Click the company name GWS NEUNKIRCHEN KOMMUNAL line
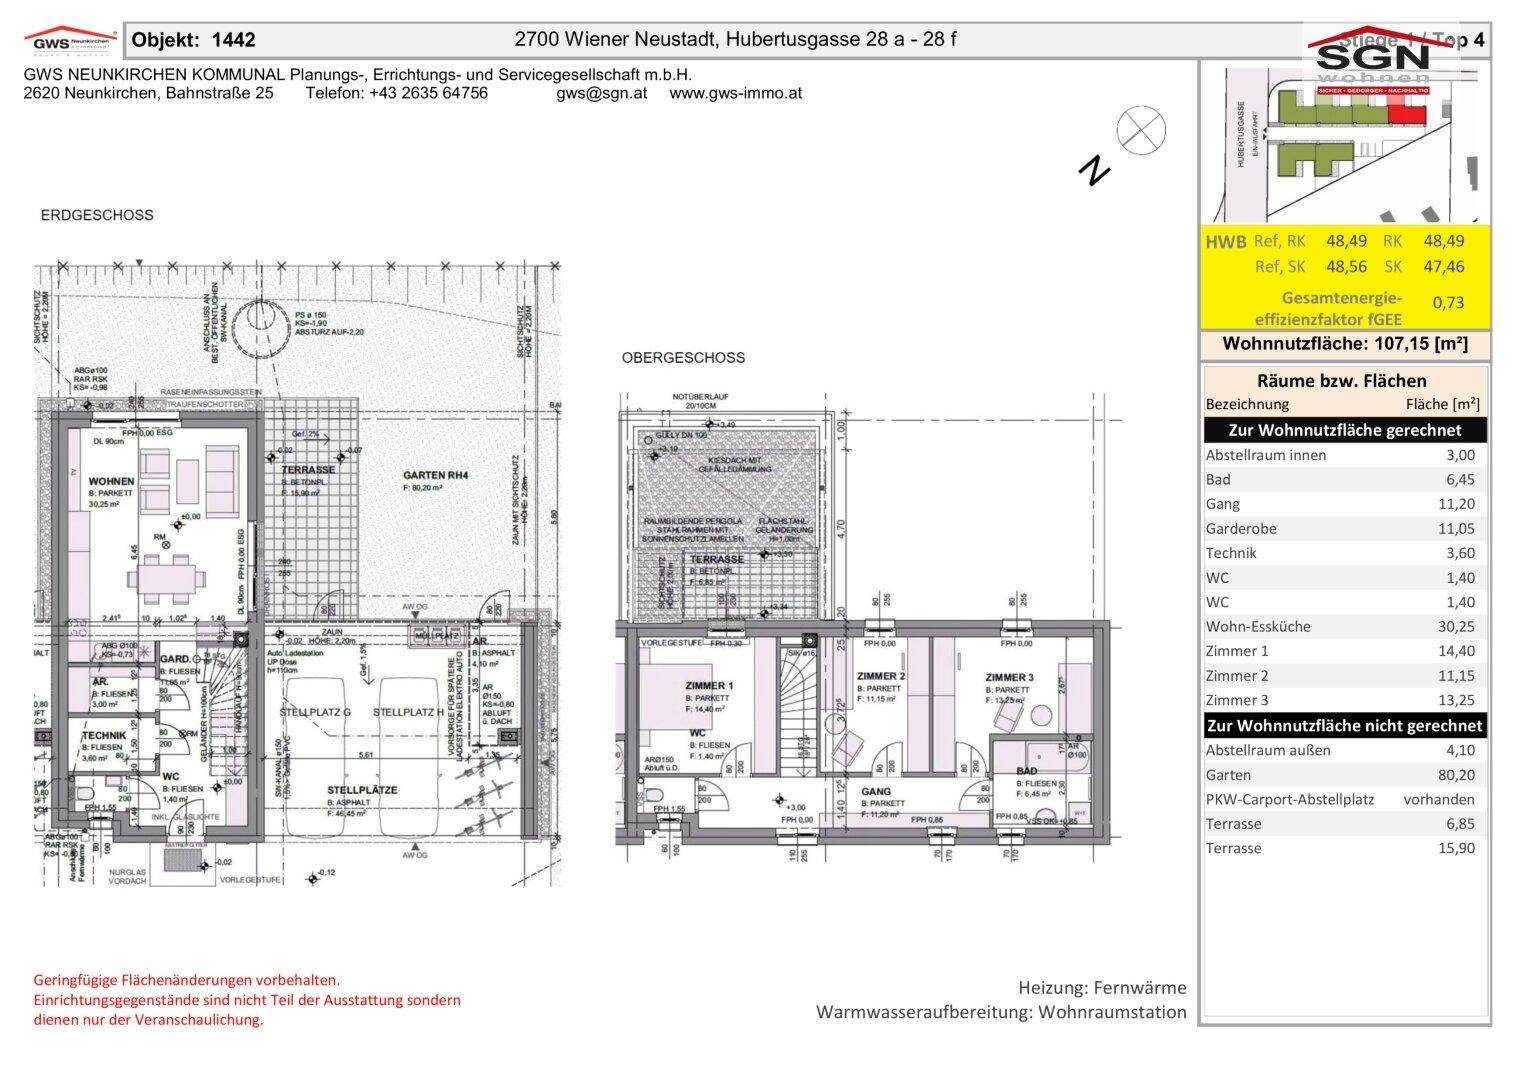 [357, 75]
